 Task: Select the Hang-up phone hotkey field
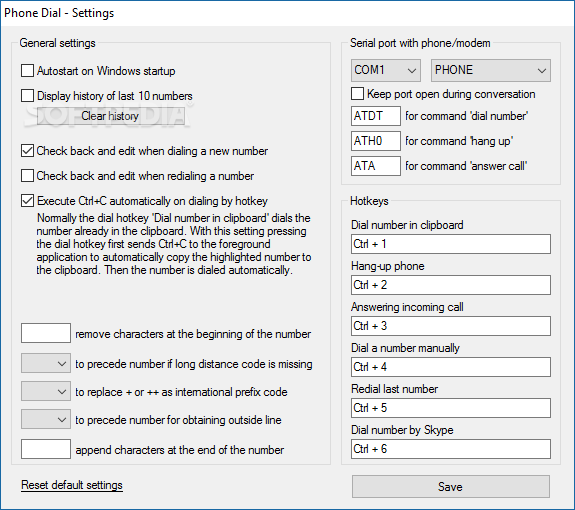point(451,285)
